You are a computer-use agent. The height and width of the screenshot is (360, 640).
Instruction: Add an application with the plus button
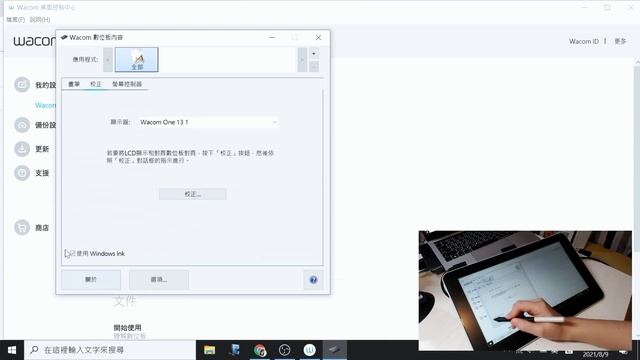click(x=314, y=53)
